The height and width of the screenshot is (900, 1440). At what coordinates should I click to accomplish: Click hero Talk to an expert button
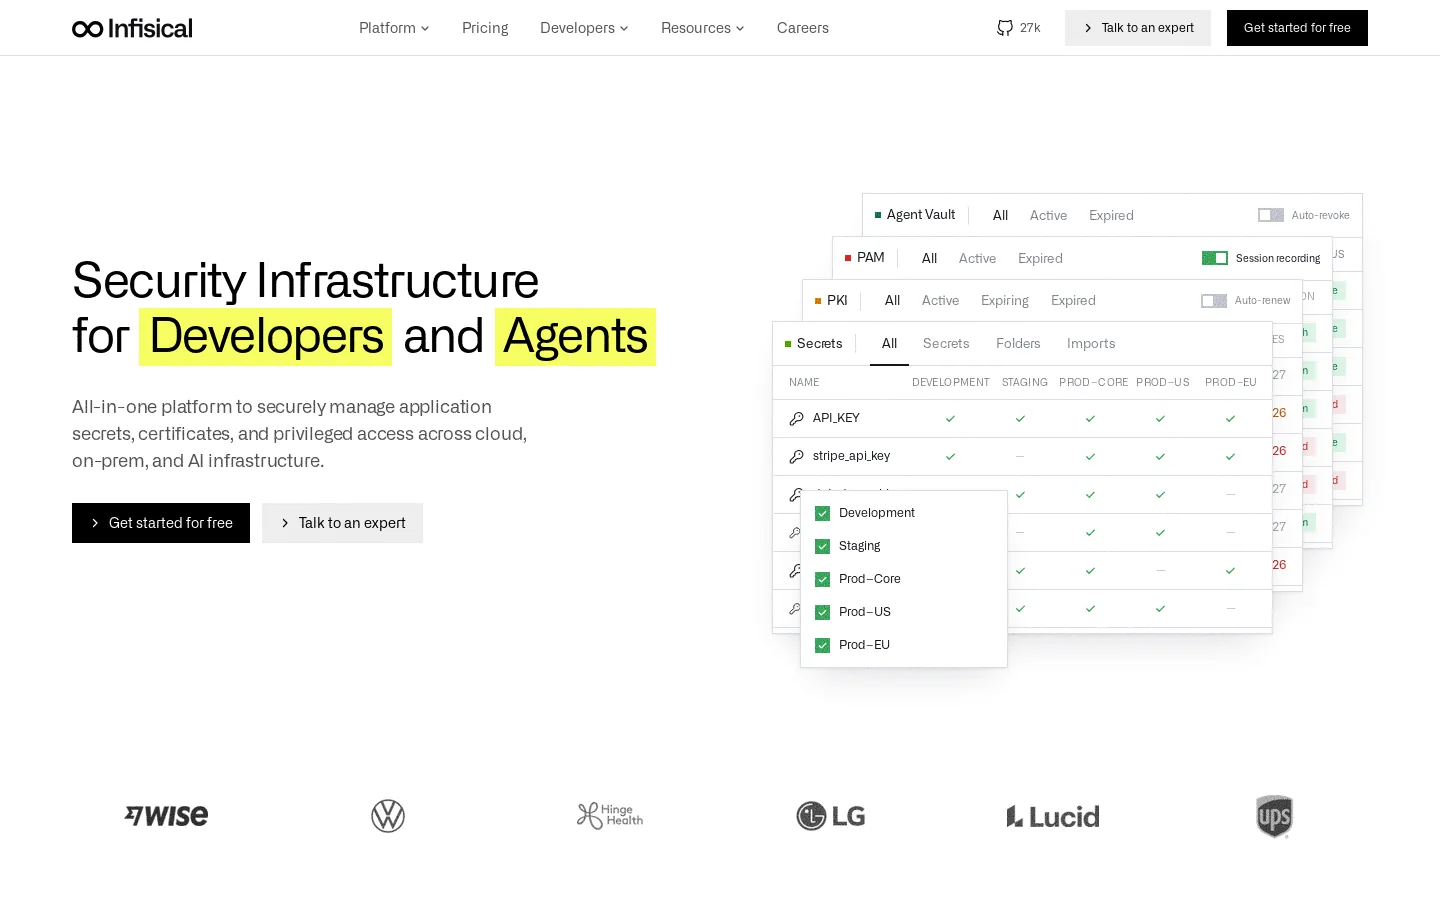342,523
